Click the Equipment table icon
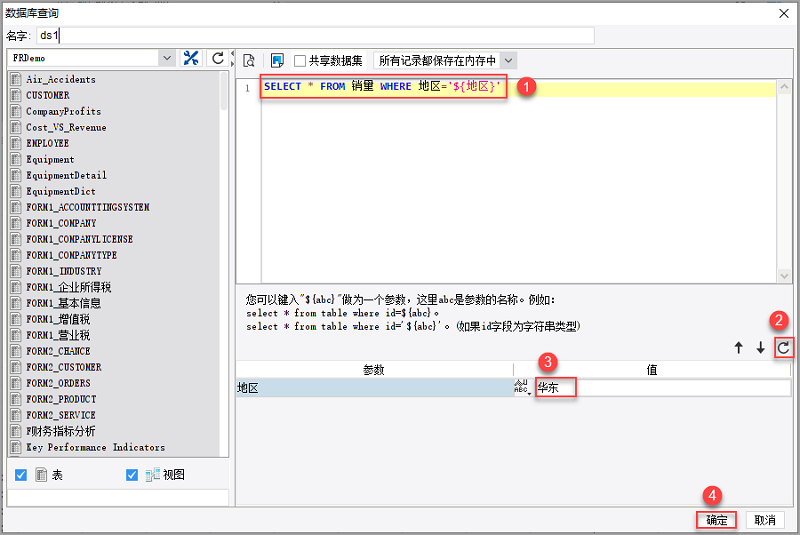 (x=16, y=159)
